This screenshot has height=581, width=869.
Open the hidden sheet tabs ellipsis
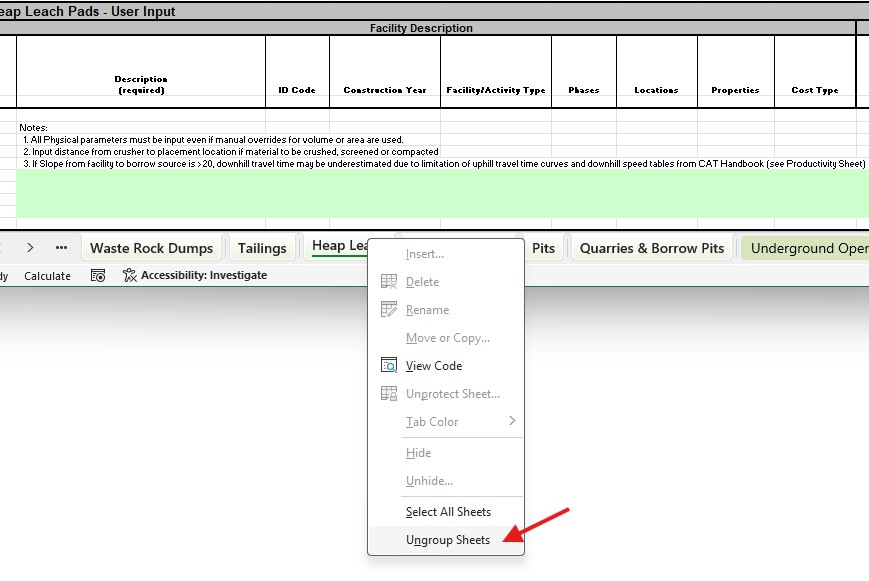(x=62, y=248)
